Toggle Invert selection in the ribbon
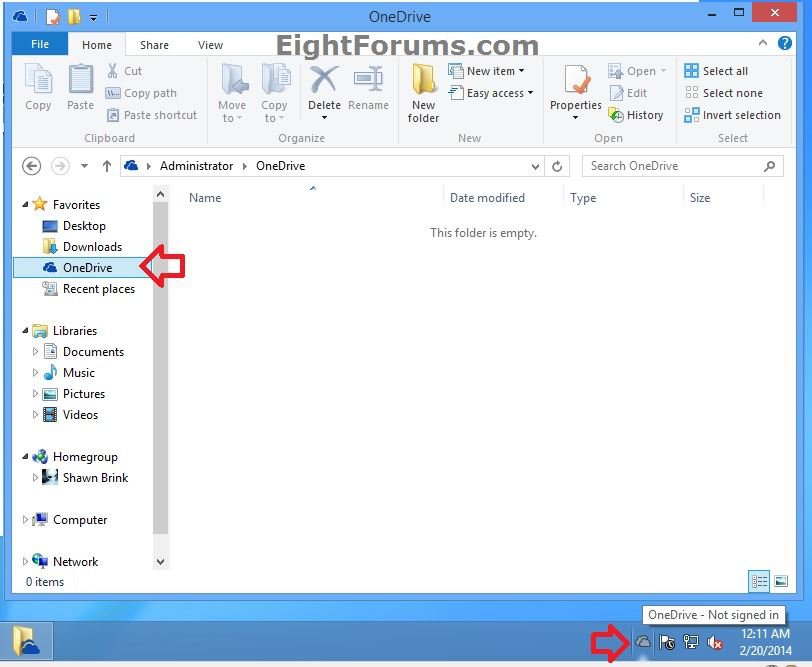This screenshot has height=667, width=812. [733, 115]
